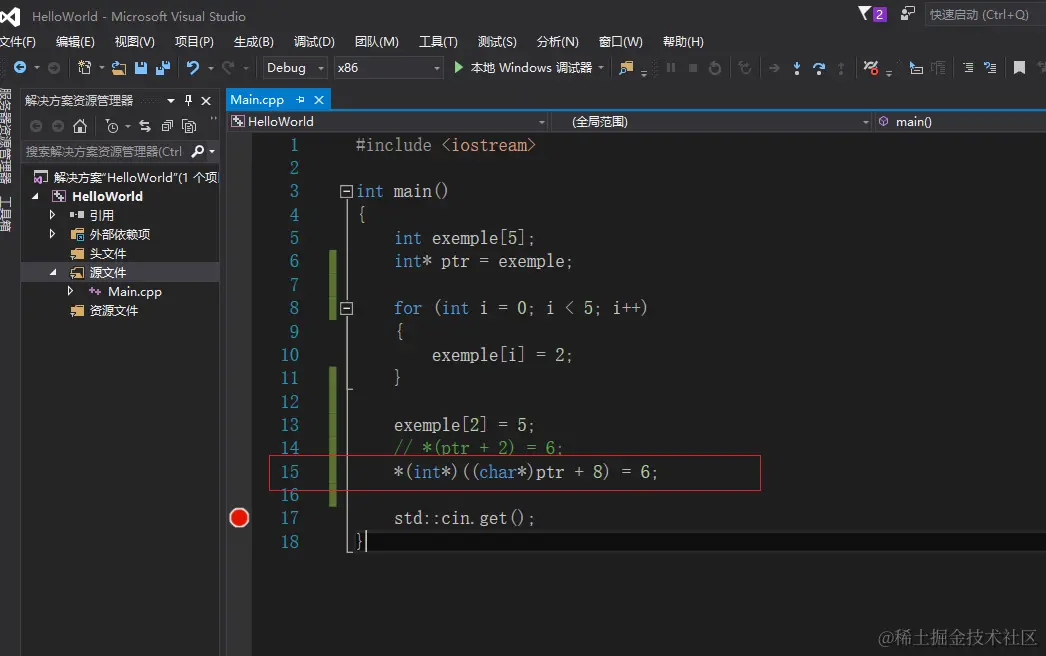The image size is (1046, 656).
Task: Open the 帮助(H) menu
Action: pyautogui.click(x=683, y=41)
